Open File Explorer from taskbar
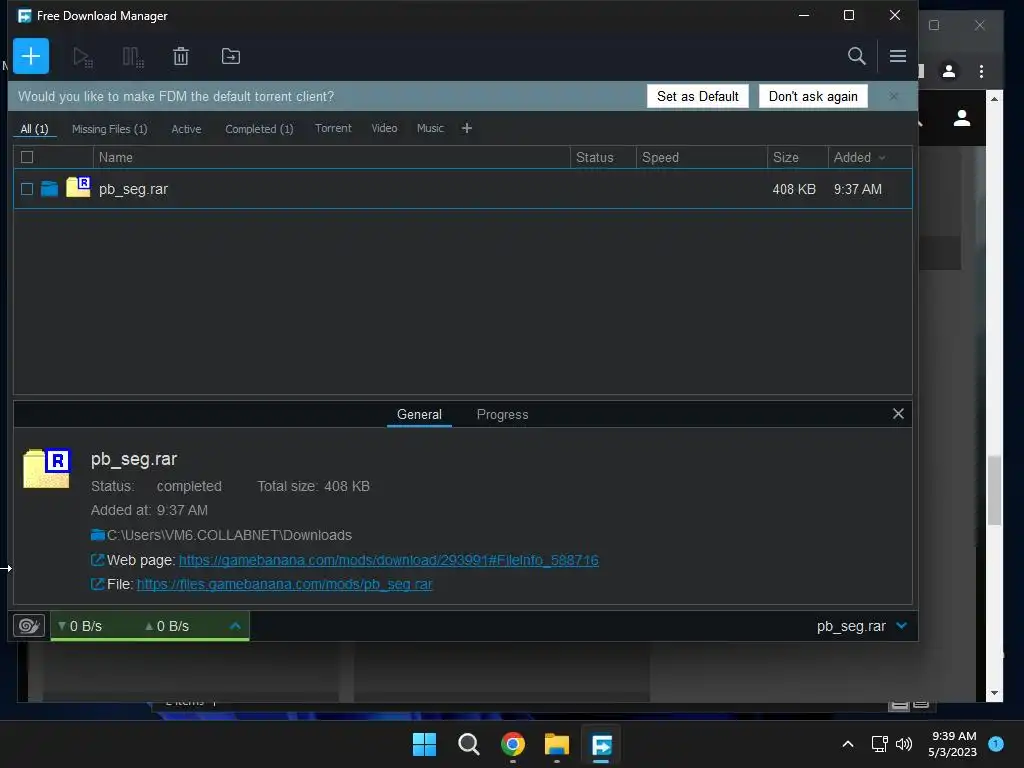The width and height of the screenshot is (1024, 768). (557, 744)
